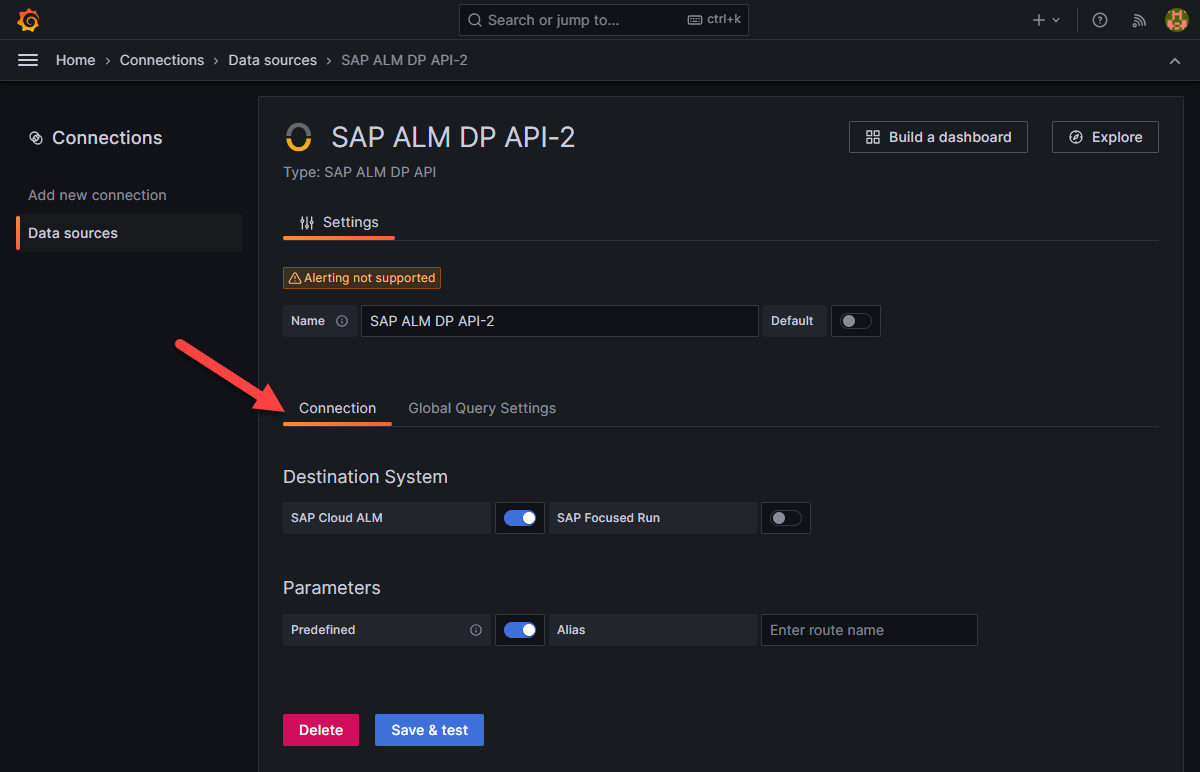This screenshot has width=1200, height=772.
Task: Click the SAP ALM DP API-2 breadcrumb text
Action: click(x=405, y=60)
